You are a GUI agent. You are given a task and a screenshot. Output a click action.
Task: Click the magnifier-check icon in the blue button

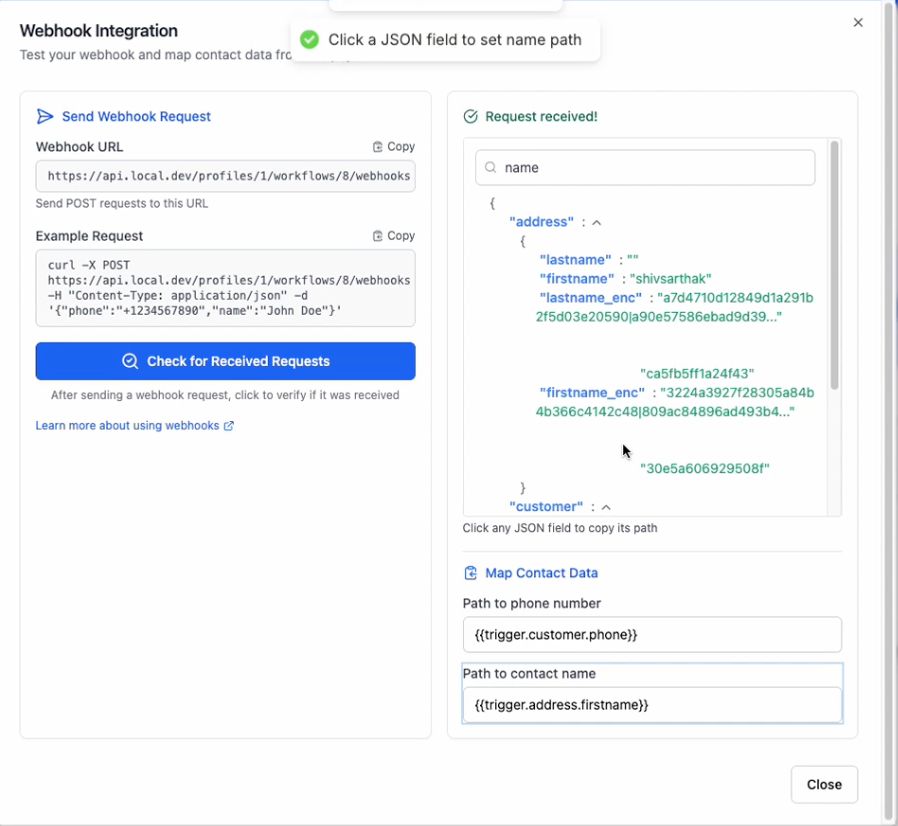[x=130, y=361]
